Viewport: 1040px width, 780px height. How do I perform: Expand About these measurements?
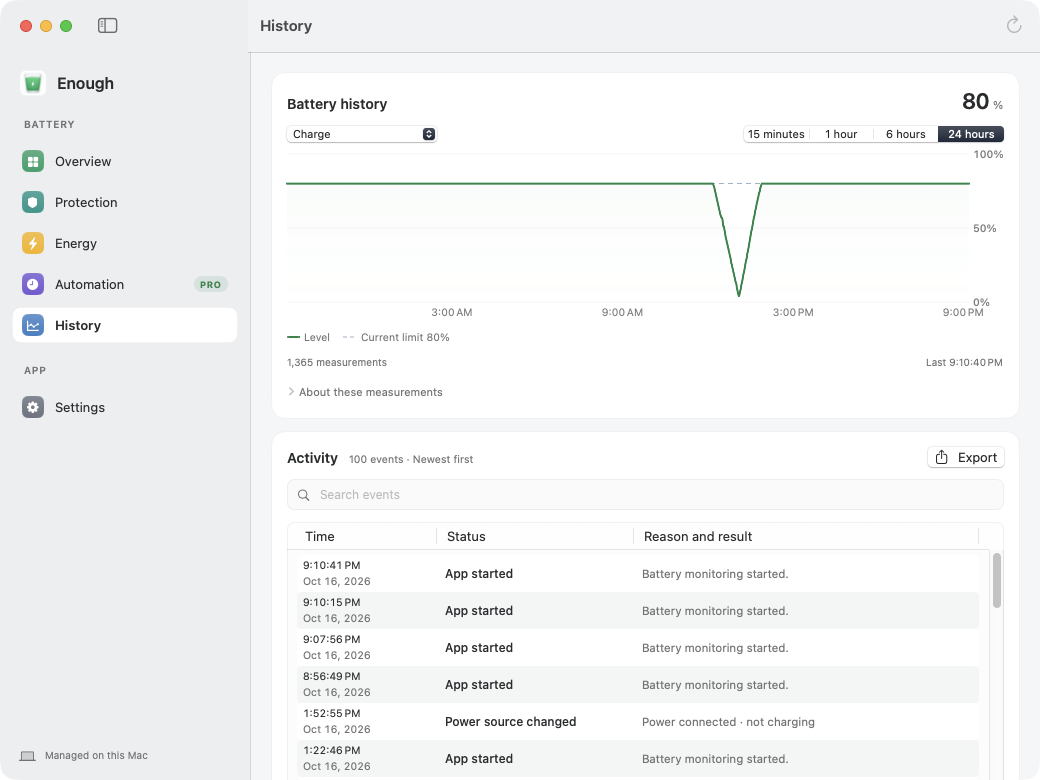pos(365,392)
